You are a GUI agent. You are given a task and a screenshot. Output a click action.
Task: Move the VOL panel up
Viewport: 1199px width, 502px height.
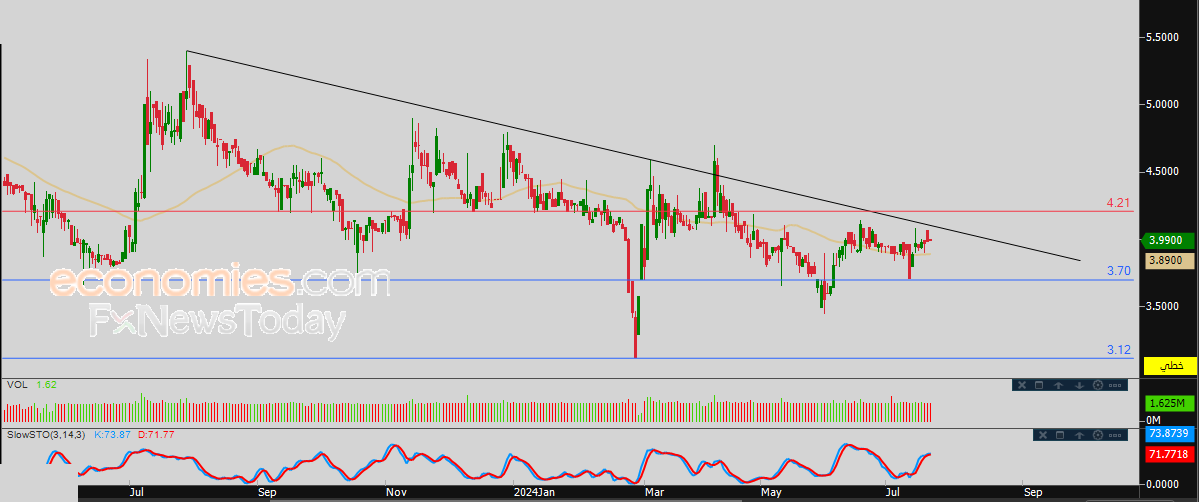point(1058,385)
